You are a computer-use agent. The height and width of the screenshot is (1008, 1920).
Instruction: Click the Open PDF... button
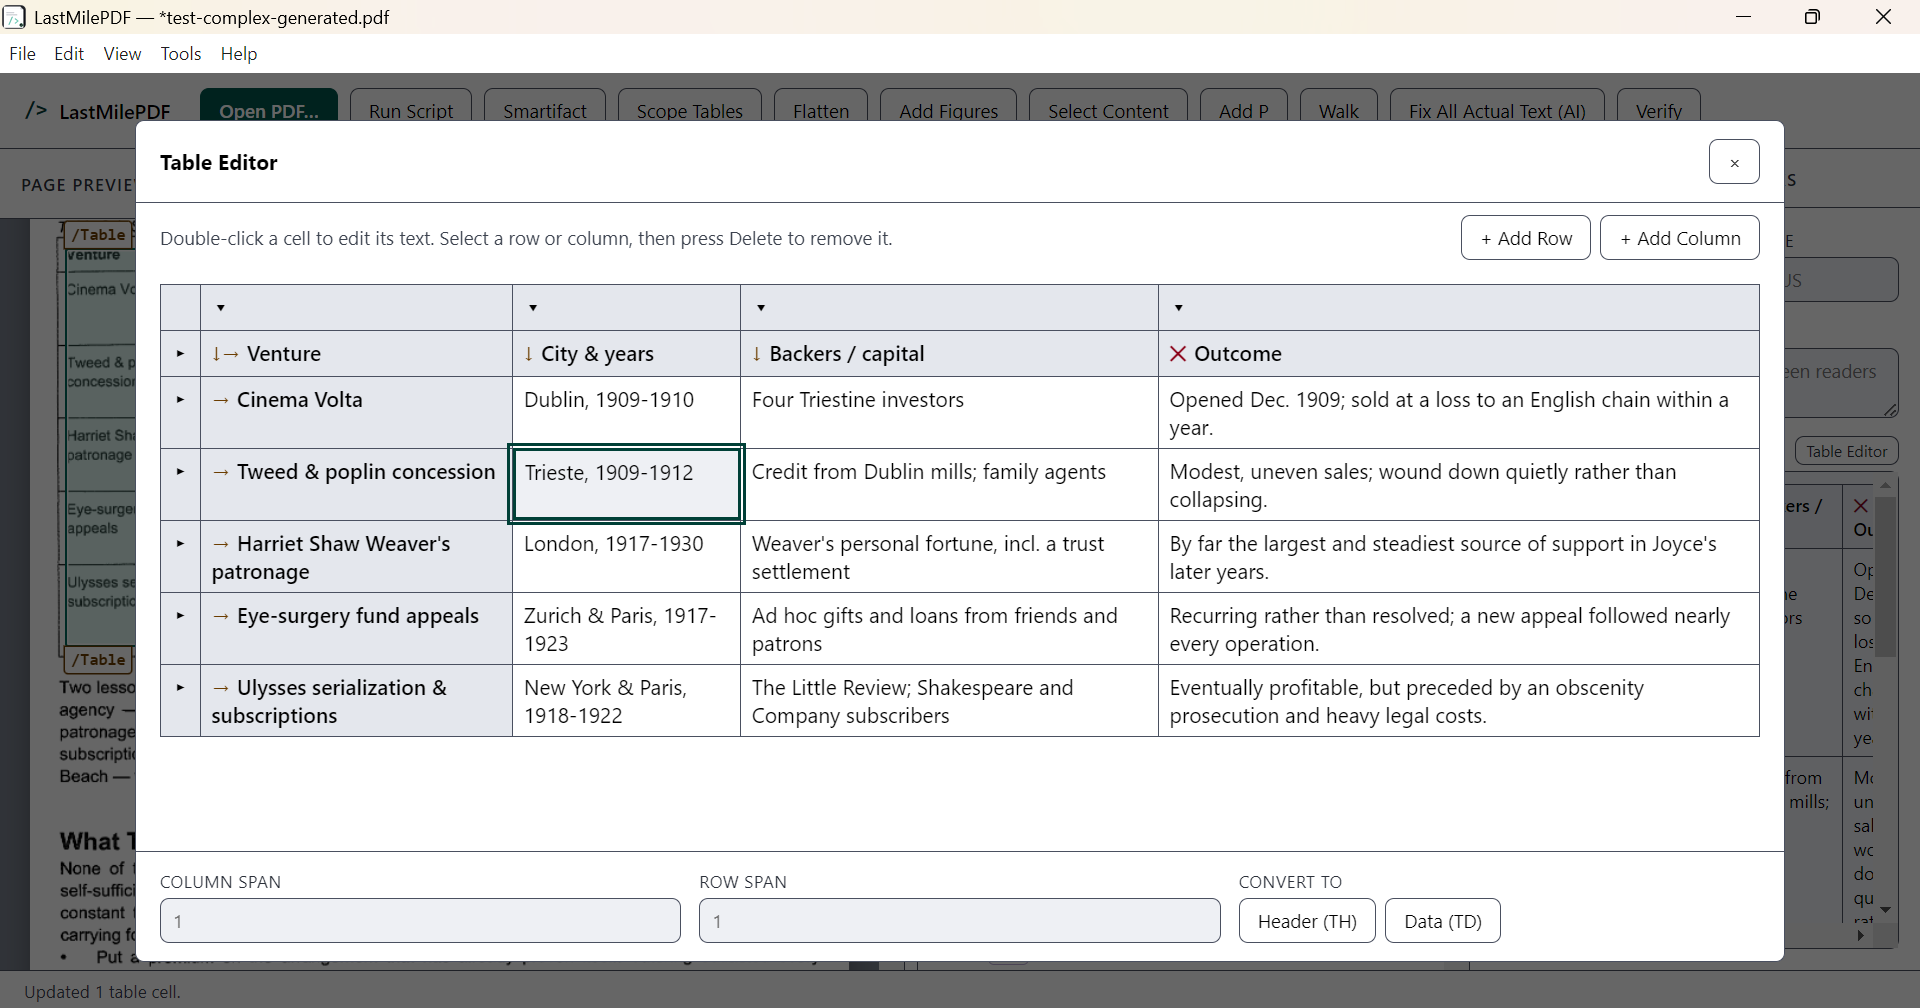pyautogui.click(x=269, y=105)
